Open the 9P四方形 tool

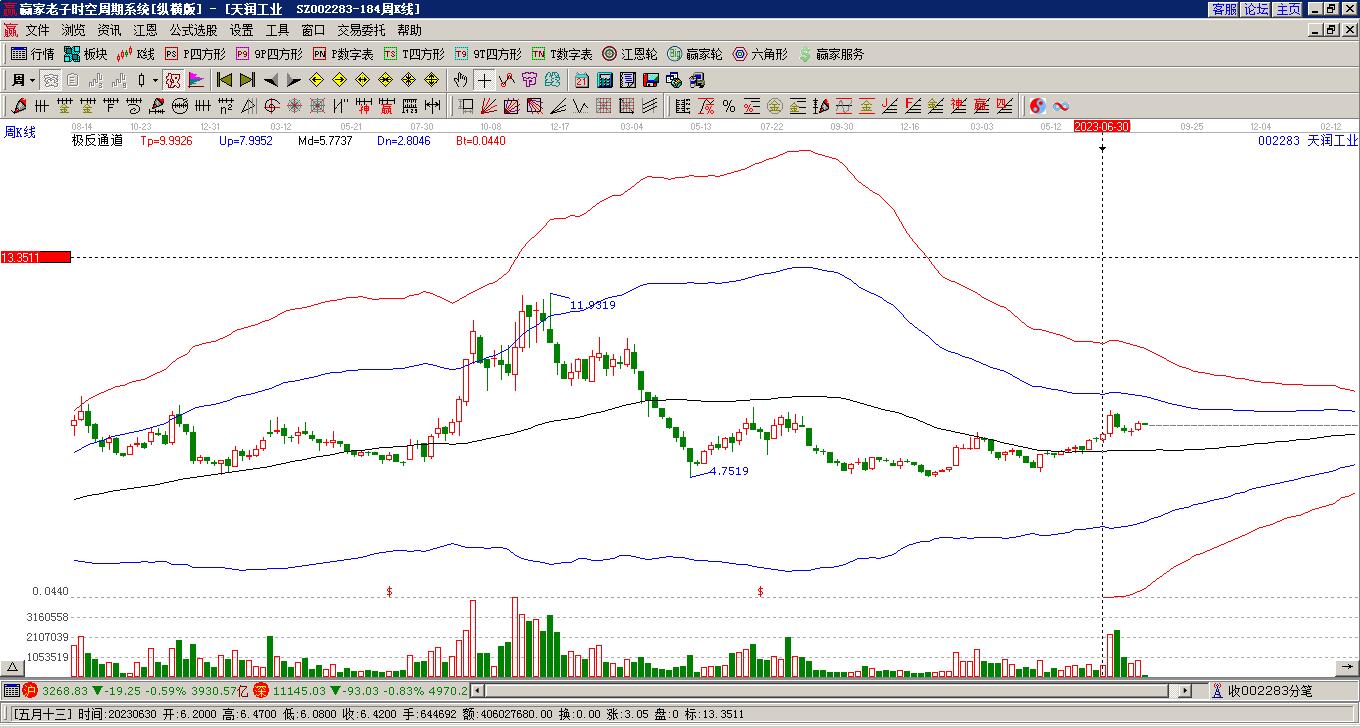coord(269,54)
